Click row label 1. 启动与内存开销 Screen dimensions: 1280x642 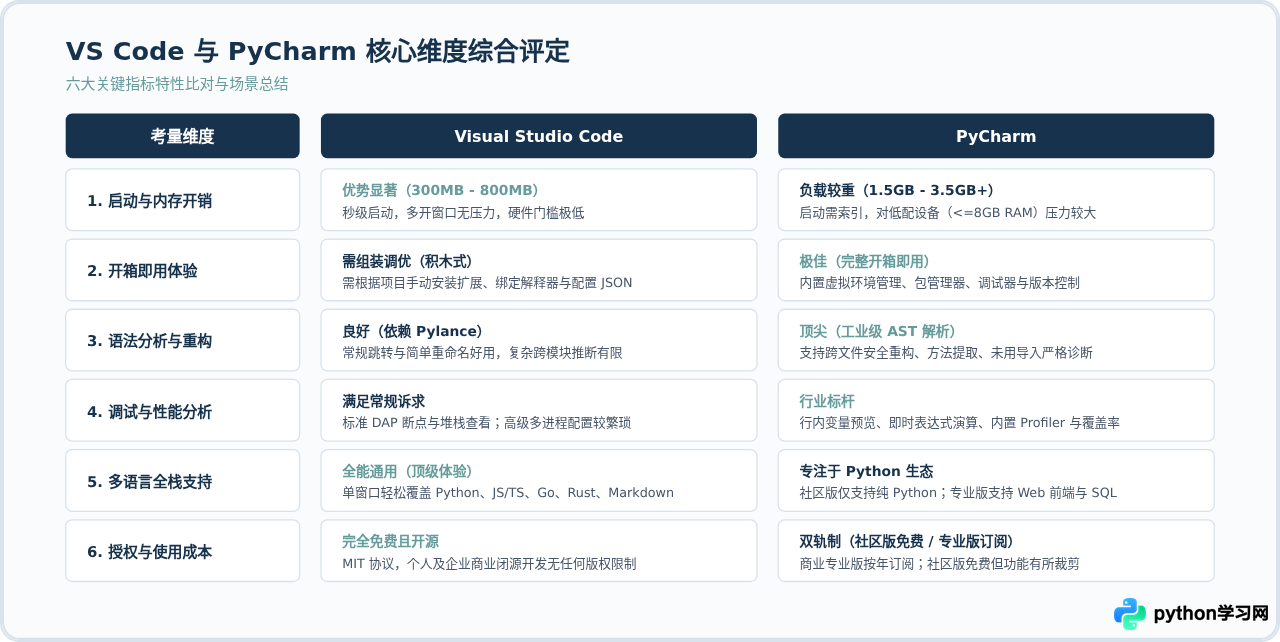point(149,200)
